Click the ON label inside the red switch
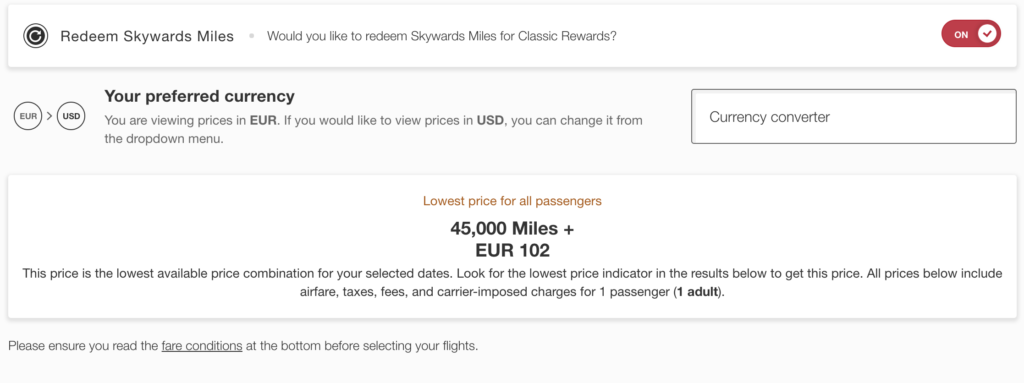 [961, 35]
